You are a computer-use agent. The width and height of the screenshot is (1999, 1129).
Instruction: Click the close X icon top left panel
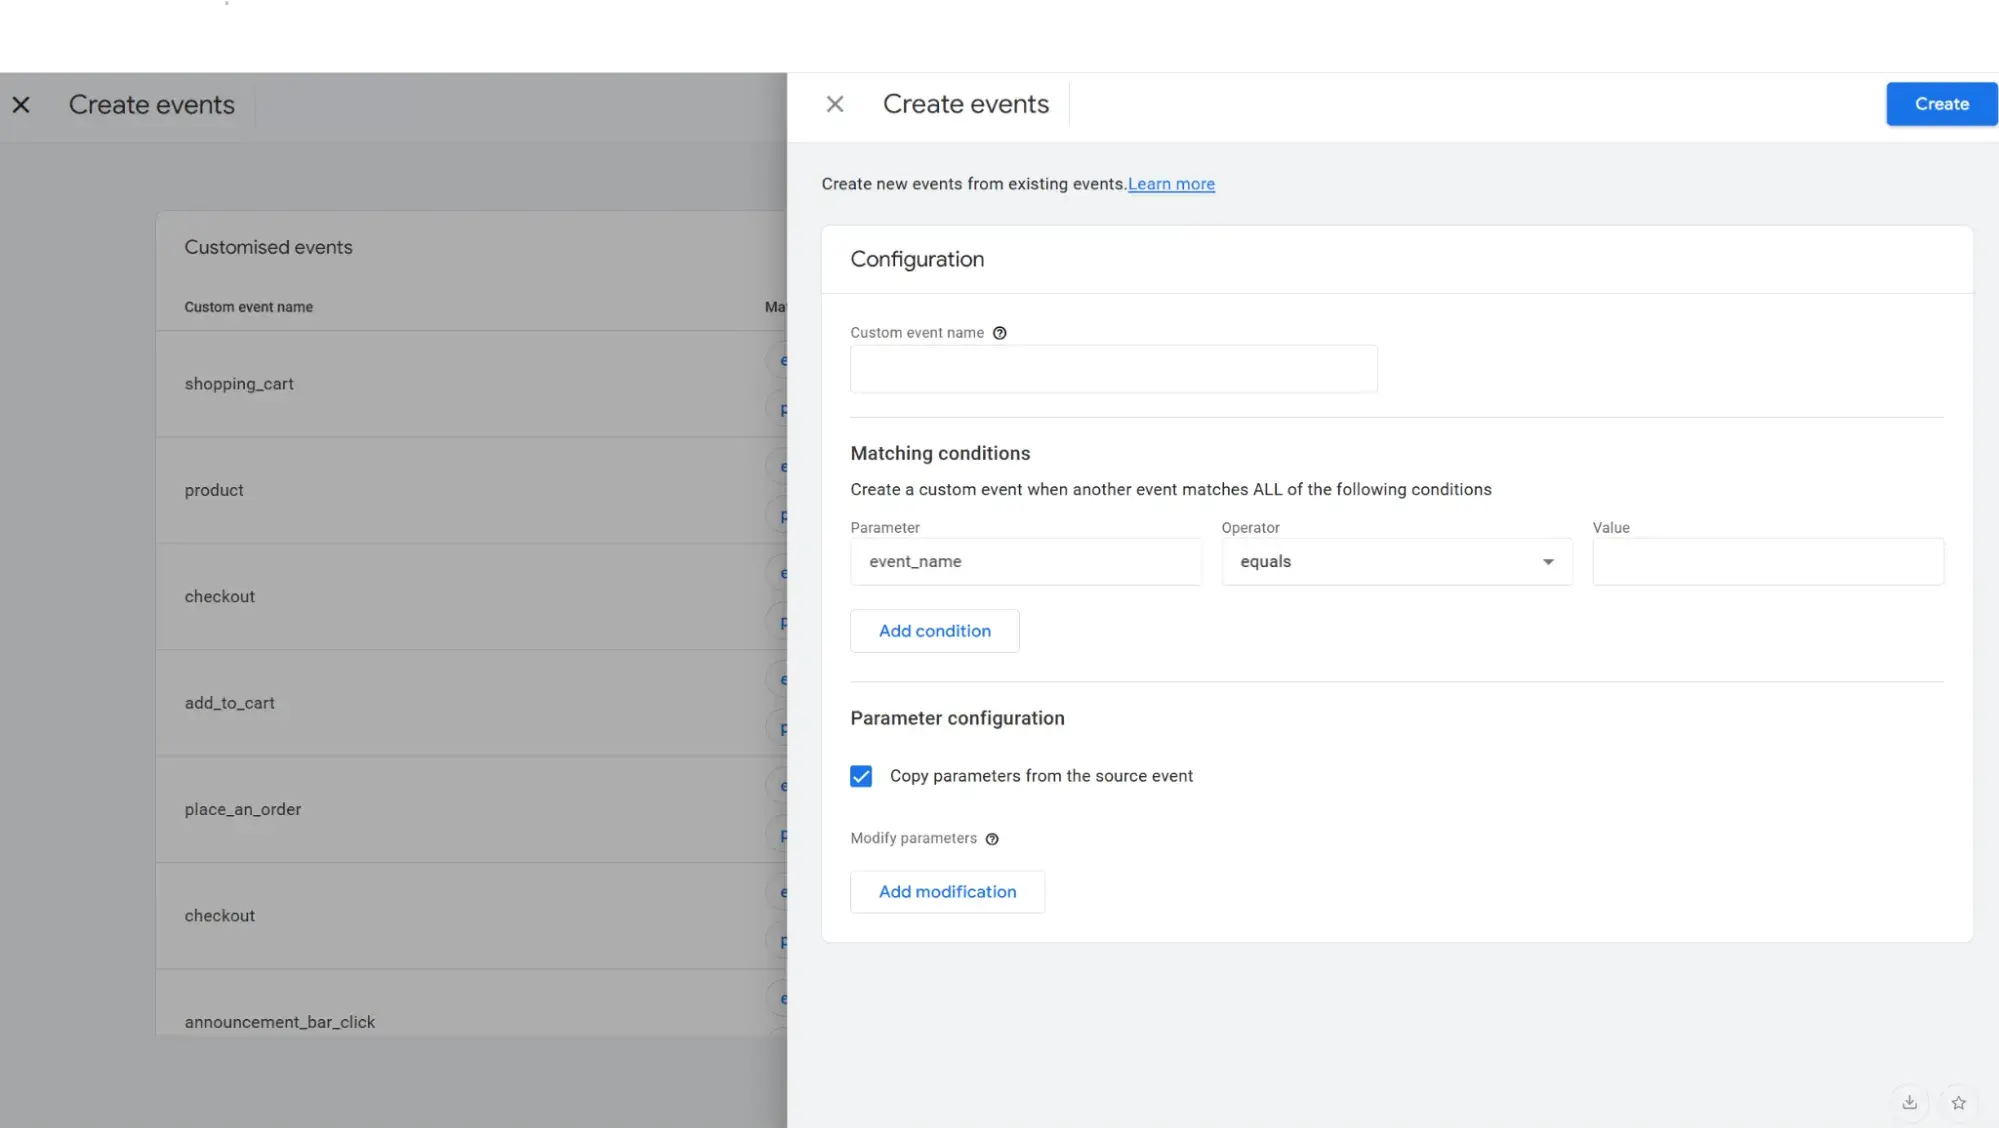[x=21, y=104]
